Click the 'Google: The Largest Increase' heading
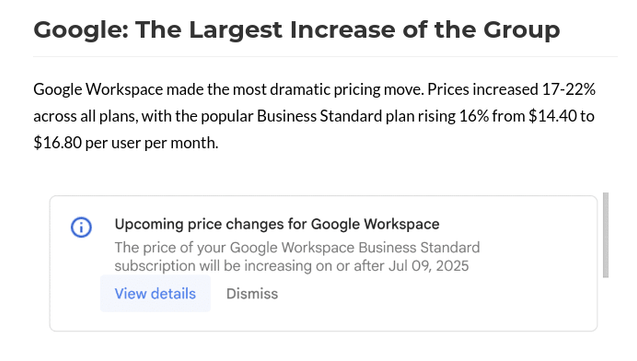 click(297, 30)
